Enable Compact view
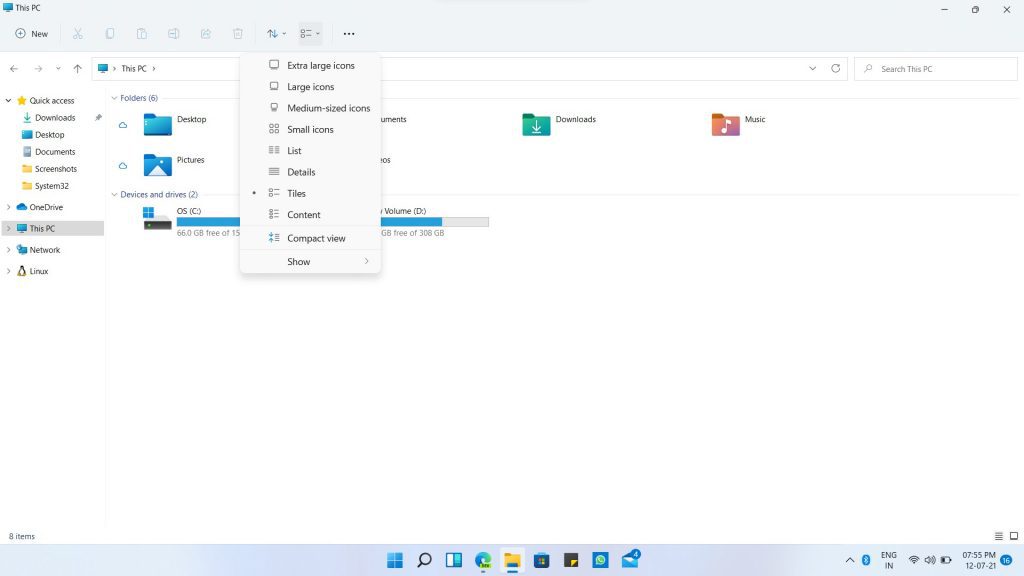 (x=316, y=238)
